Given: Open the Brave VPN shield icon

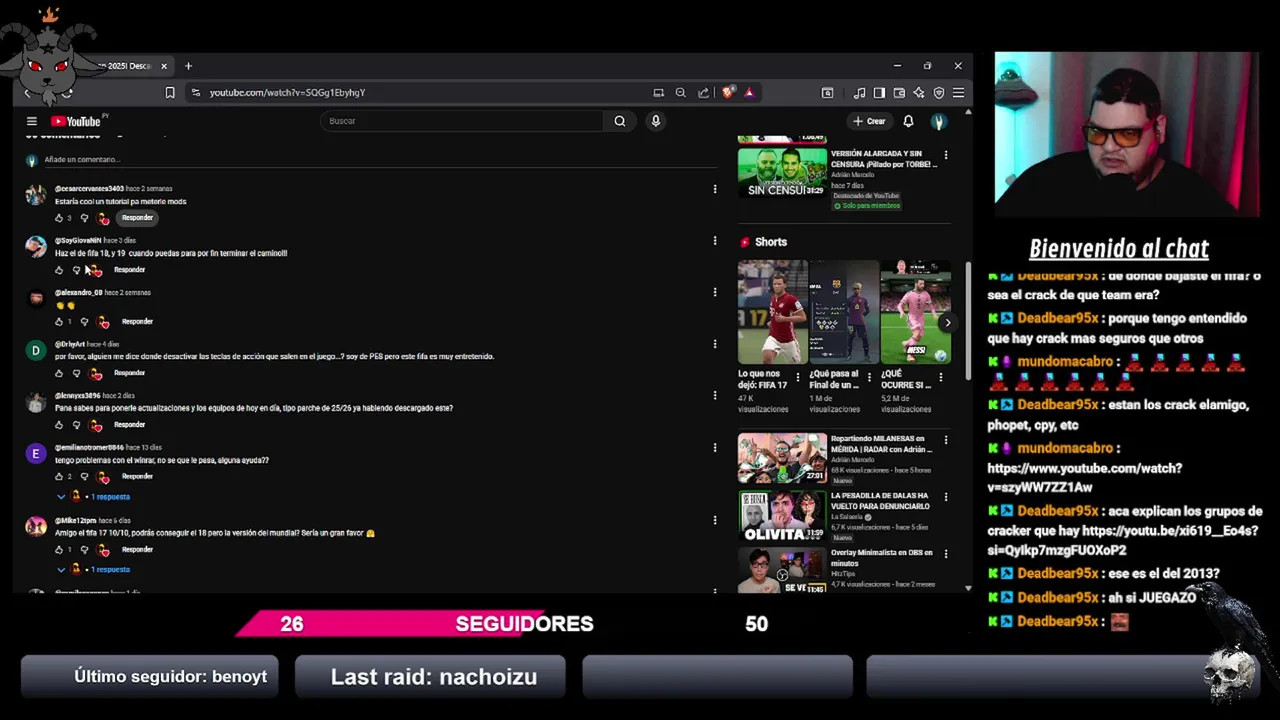Looking at the screenshot, I should (939, 92).
